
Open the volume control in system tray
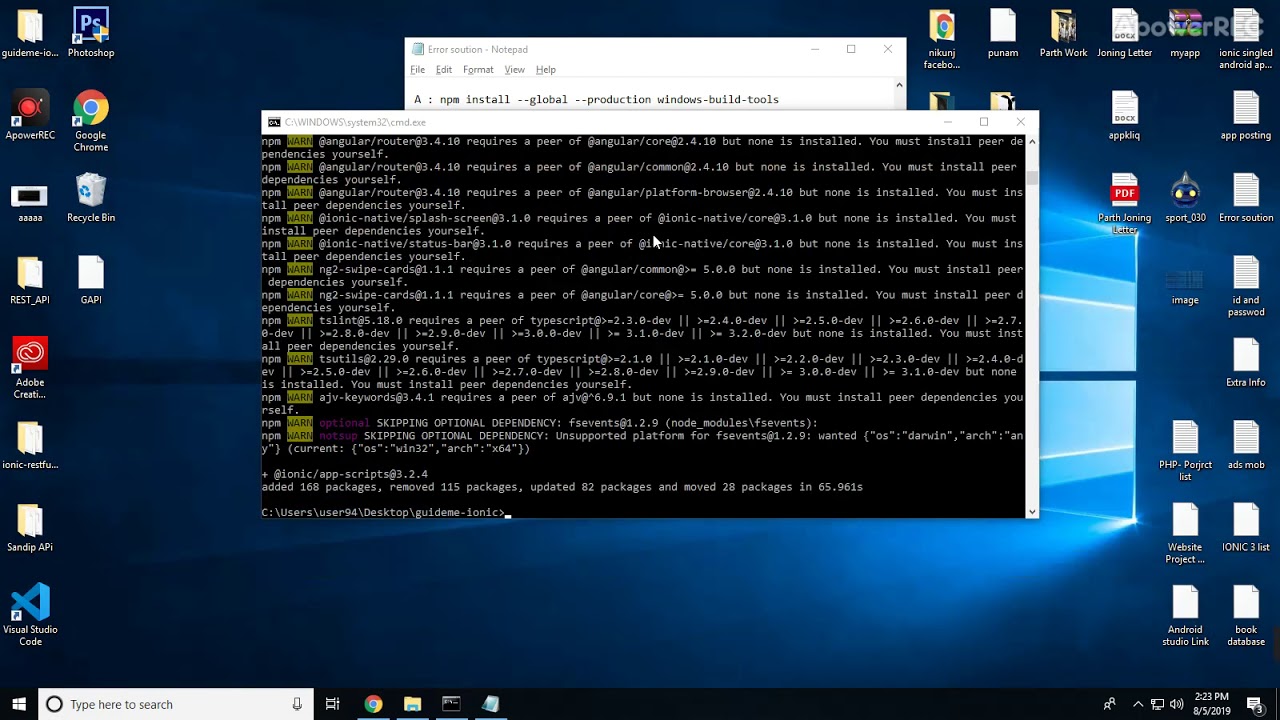pos(1177,704)
